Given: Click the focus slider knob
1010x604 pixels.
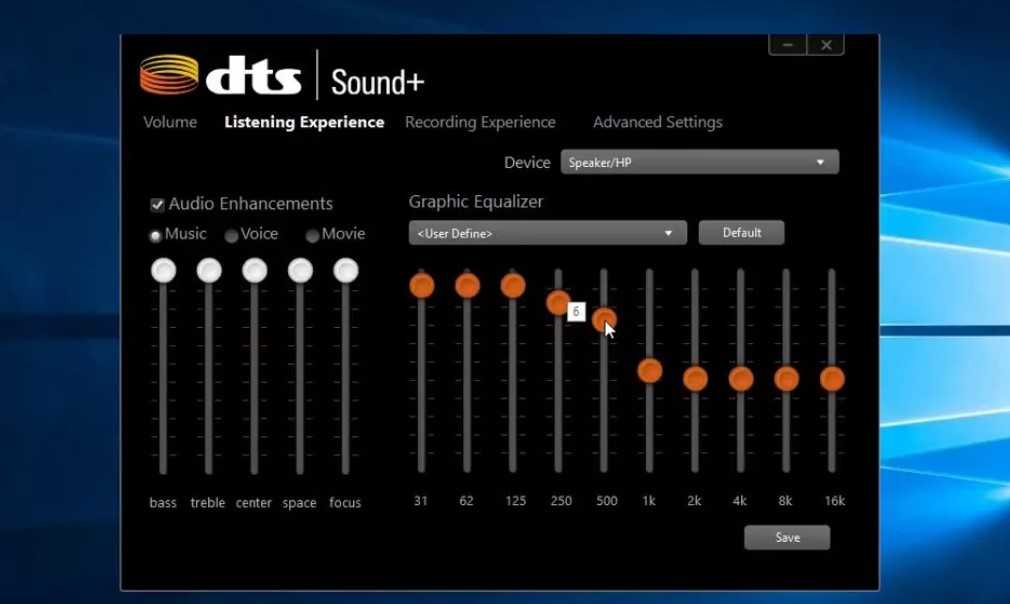Looking at the screenshot, I should coord(346,270).
